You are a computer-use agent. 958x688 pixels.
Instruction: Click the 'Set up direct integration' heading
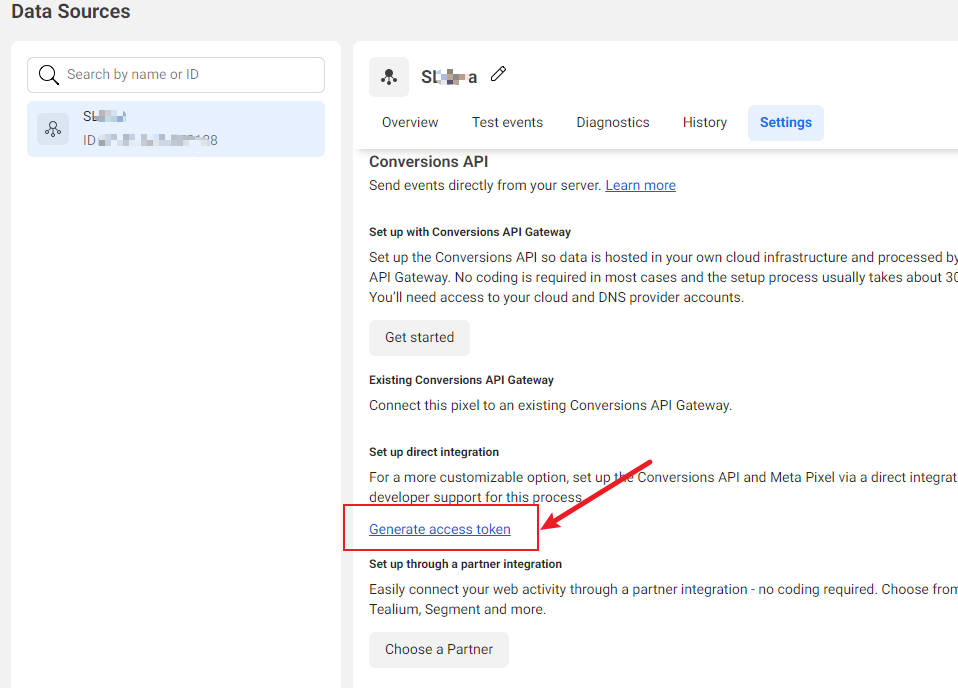coord(434,452)
